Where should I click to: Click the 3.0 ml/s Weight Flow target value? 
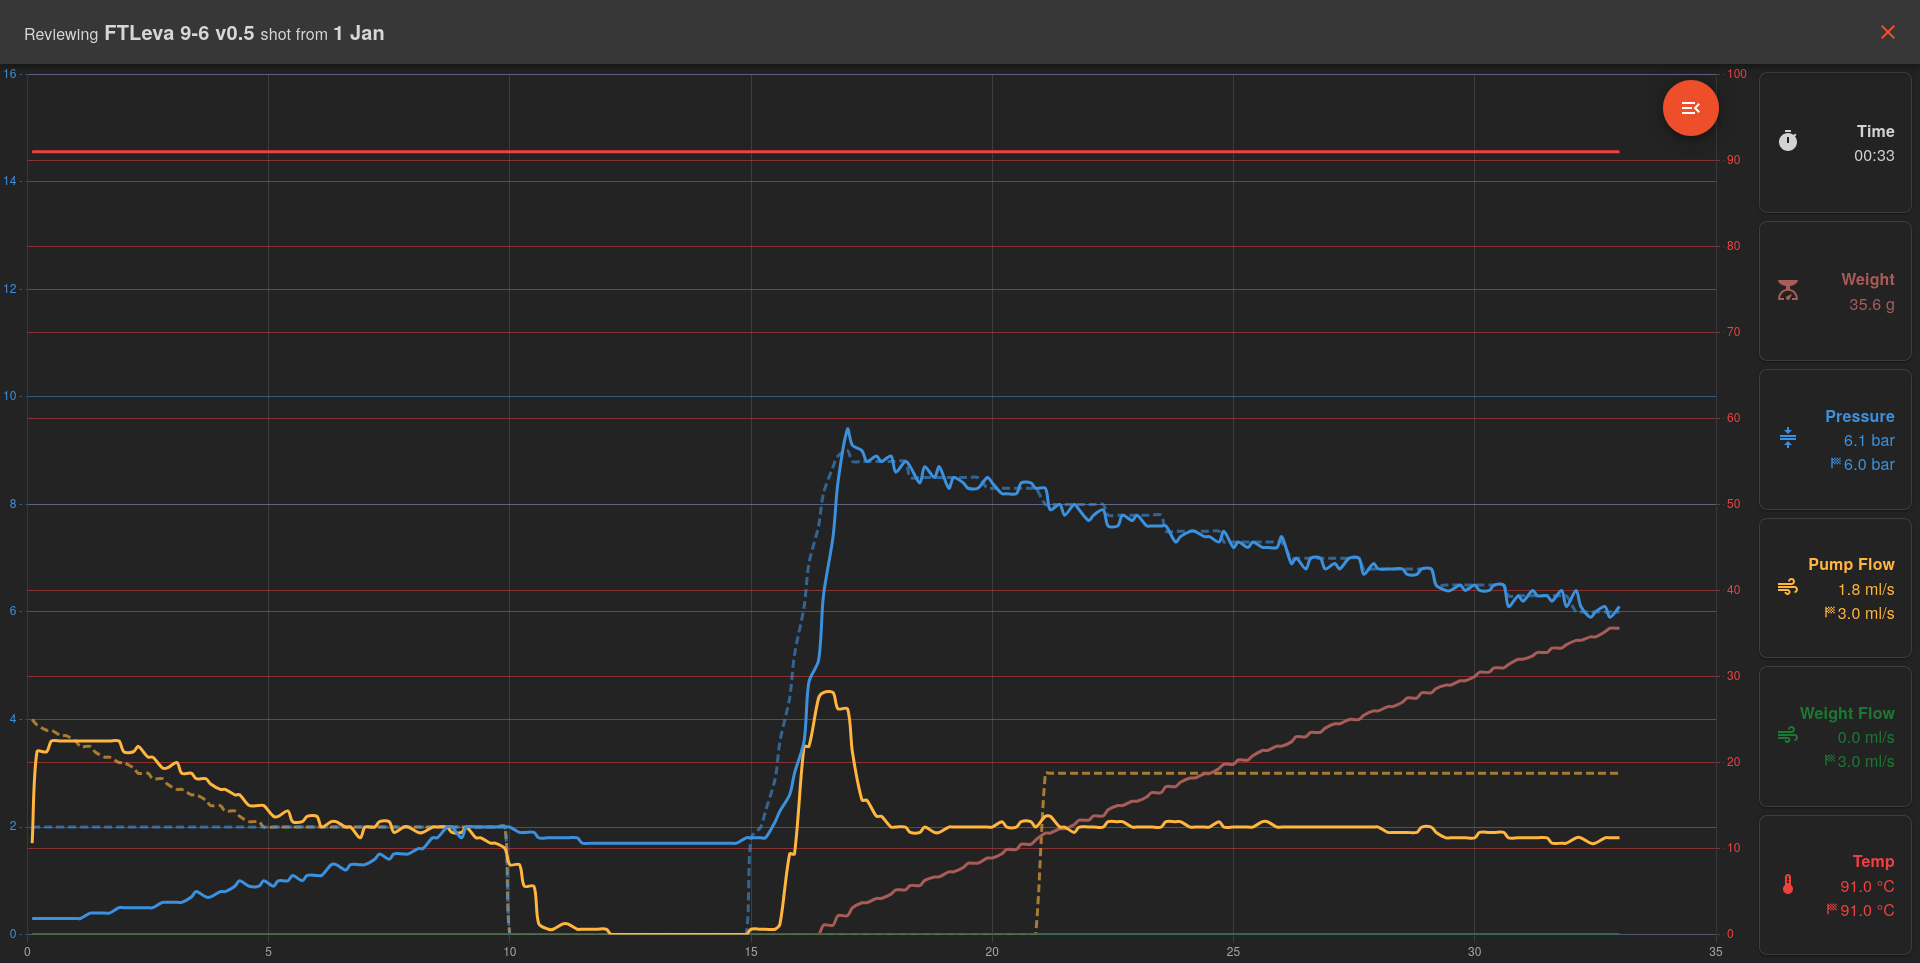pos(1865,762)
